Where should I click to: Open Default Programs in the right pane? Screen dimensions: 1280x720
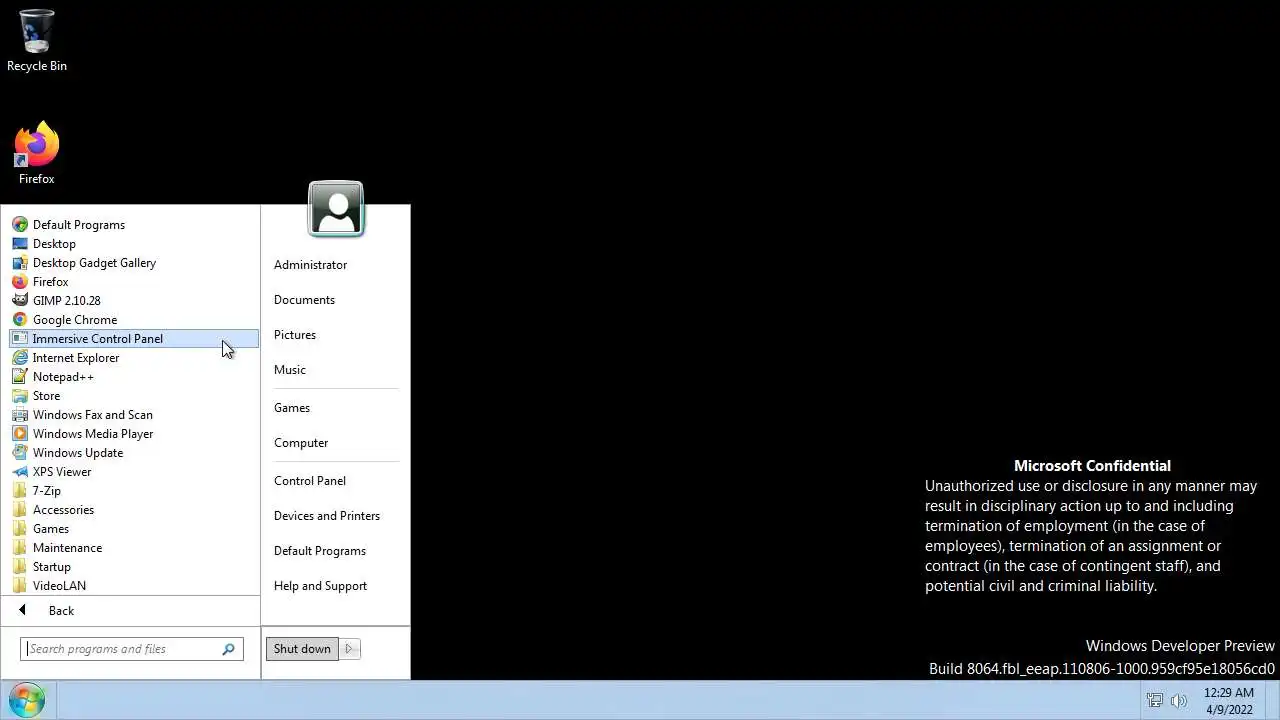click(320, 551)
